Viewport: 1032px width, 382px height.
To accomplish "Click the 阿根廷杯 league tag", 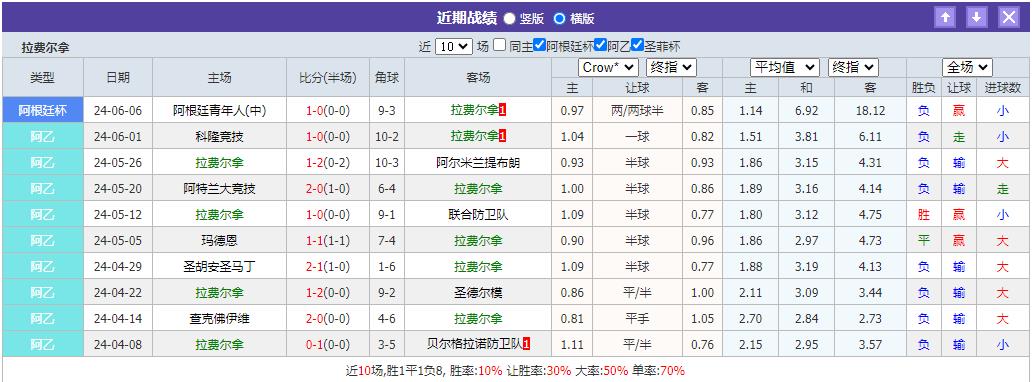I will tap(43, 110).
